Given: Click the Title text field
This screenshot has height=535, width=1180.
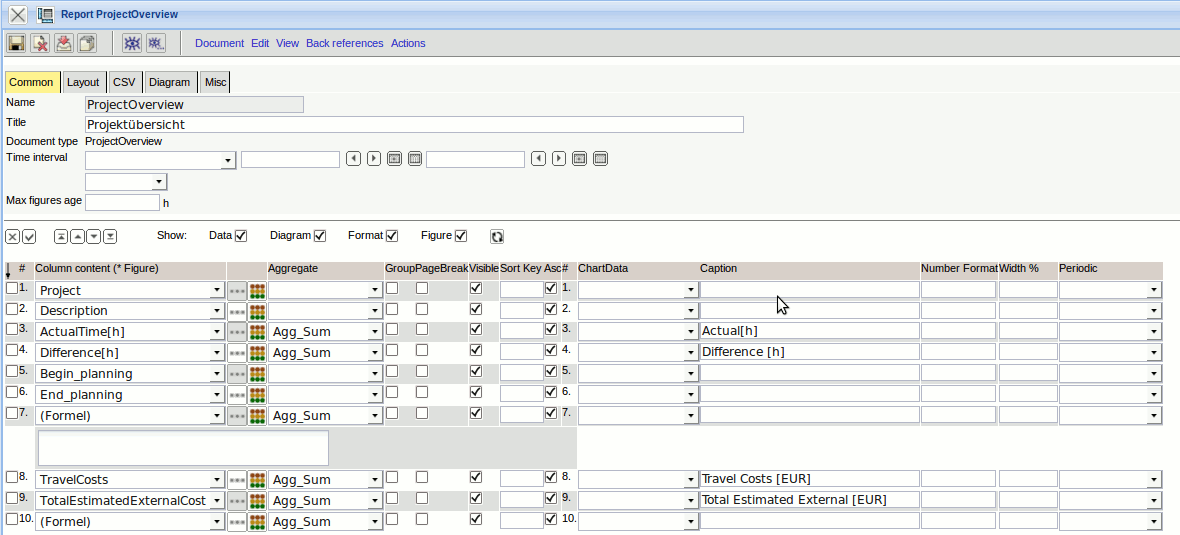Looking at the screenshot, I should tap(414, 124).
